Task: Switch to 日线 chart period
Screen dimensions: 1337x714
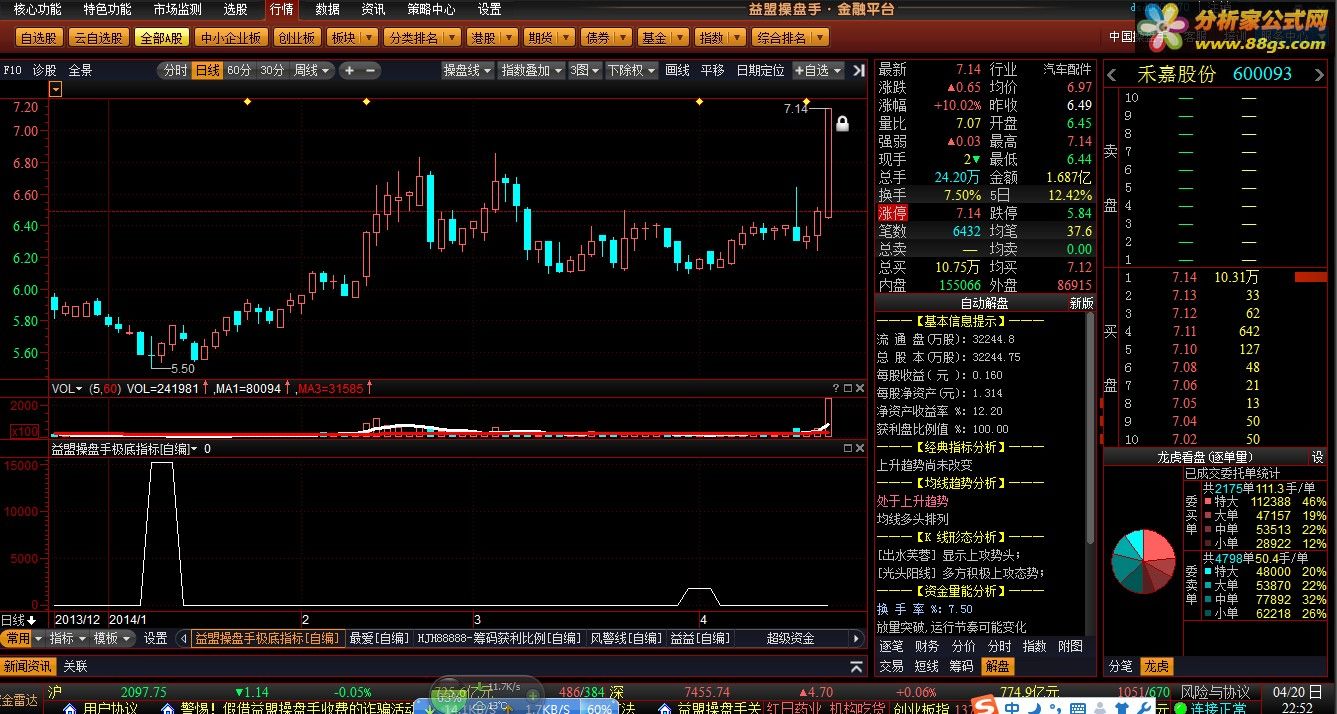Action: (x=207, y=70)
